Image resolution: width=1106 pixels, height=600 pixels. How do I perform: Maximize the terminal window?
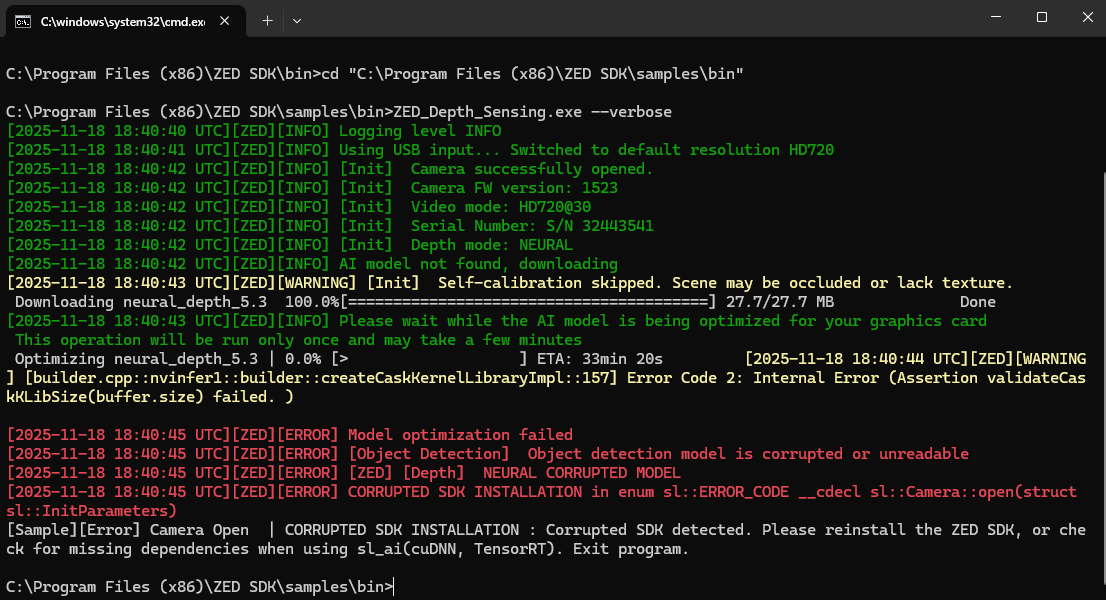coord(1042,17)
